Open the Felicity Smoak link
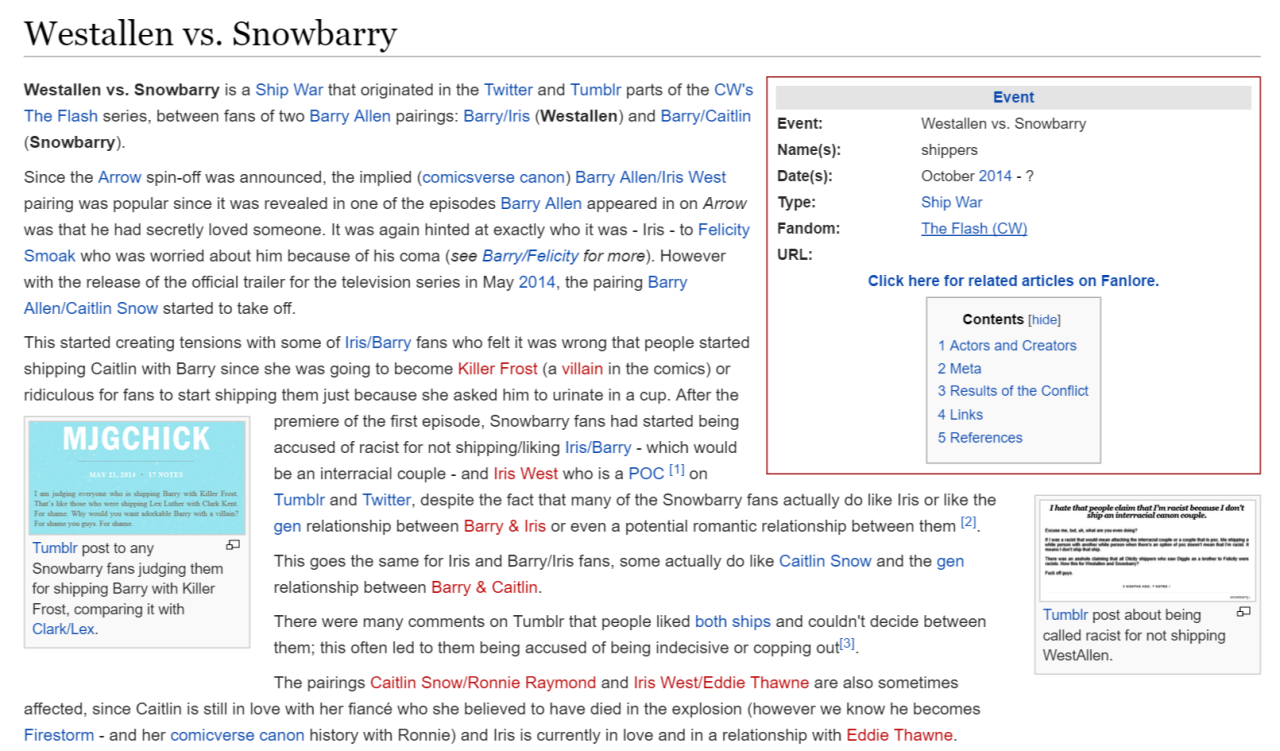This screenshot has height=751, width=1280. (x=387, y=242)
